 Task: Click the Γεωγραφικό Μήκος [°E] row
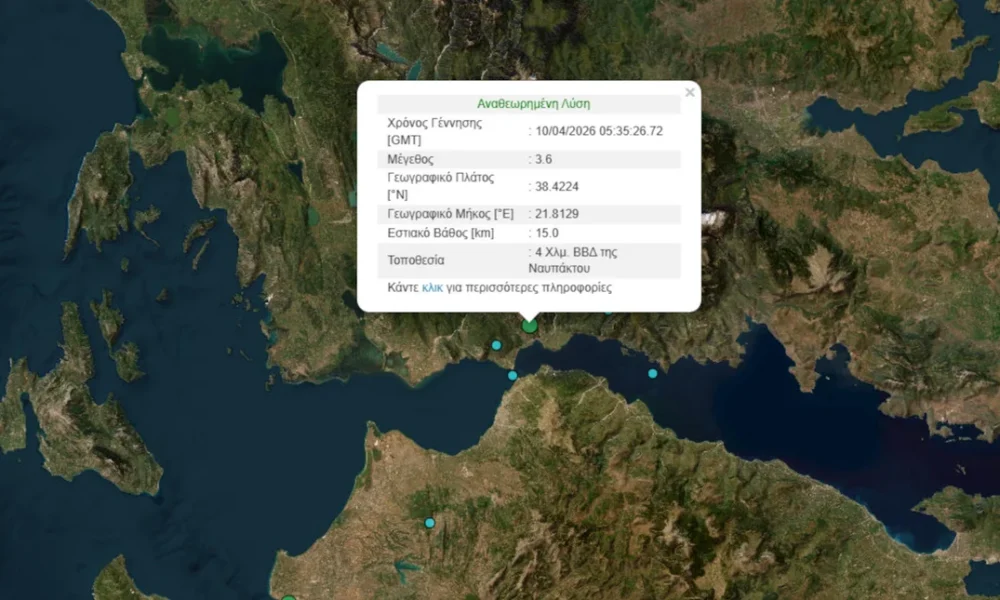[450, 213]
